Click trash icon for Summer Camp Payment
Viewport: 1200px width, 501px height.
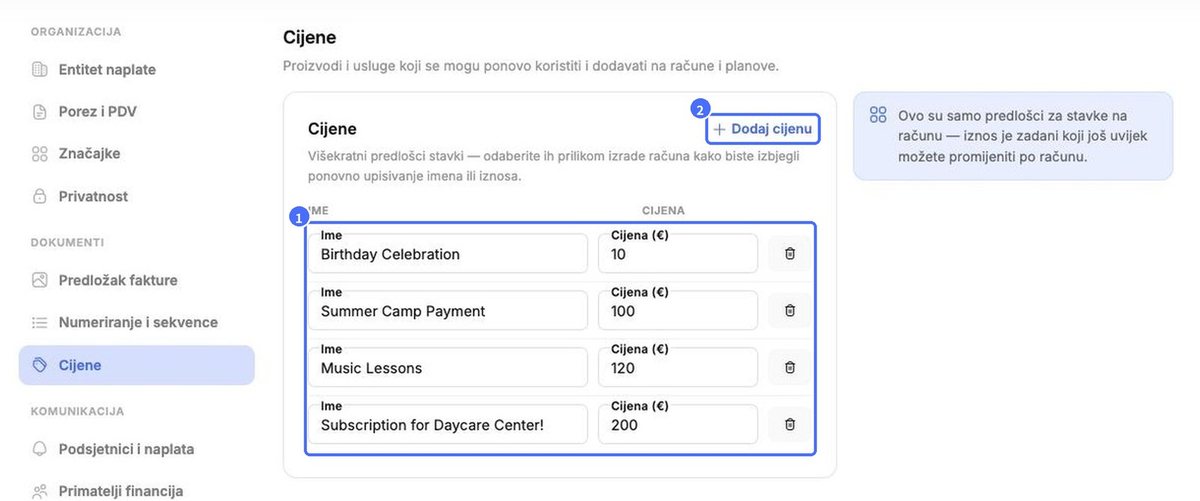(789, 311)
